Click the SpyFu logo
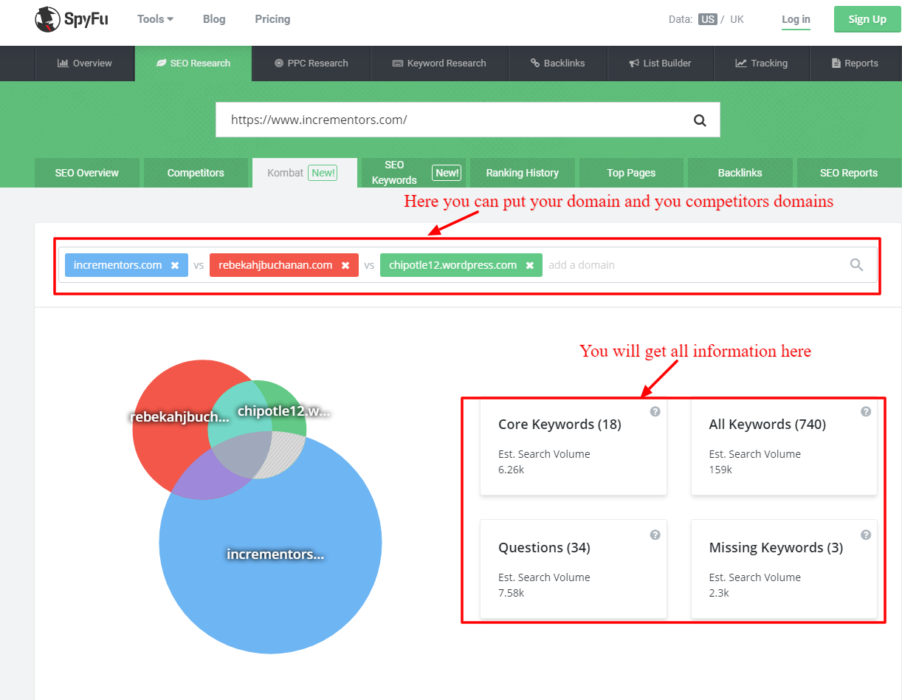This screenshot has width=902, height=700. point(71,19)
